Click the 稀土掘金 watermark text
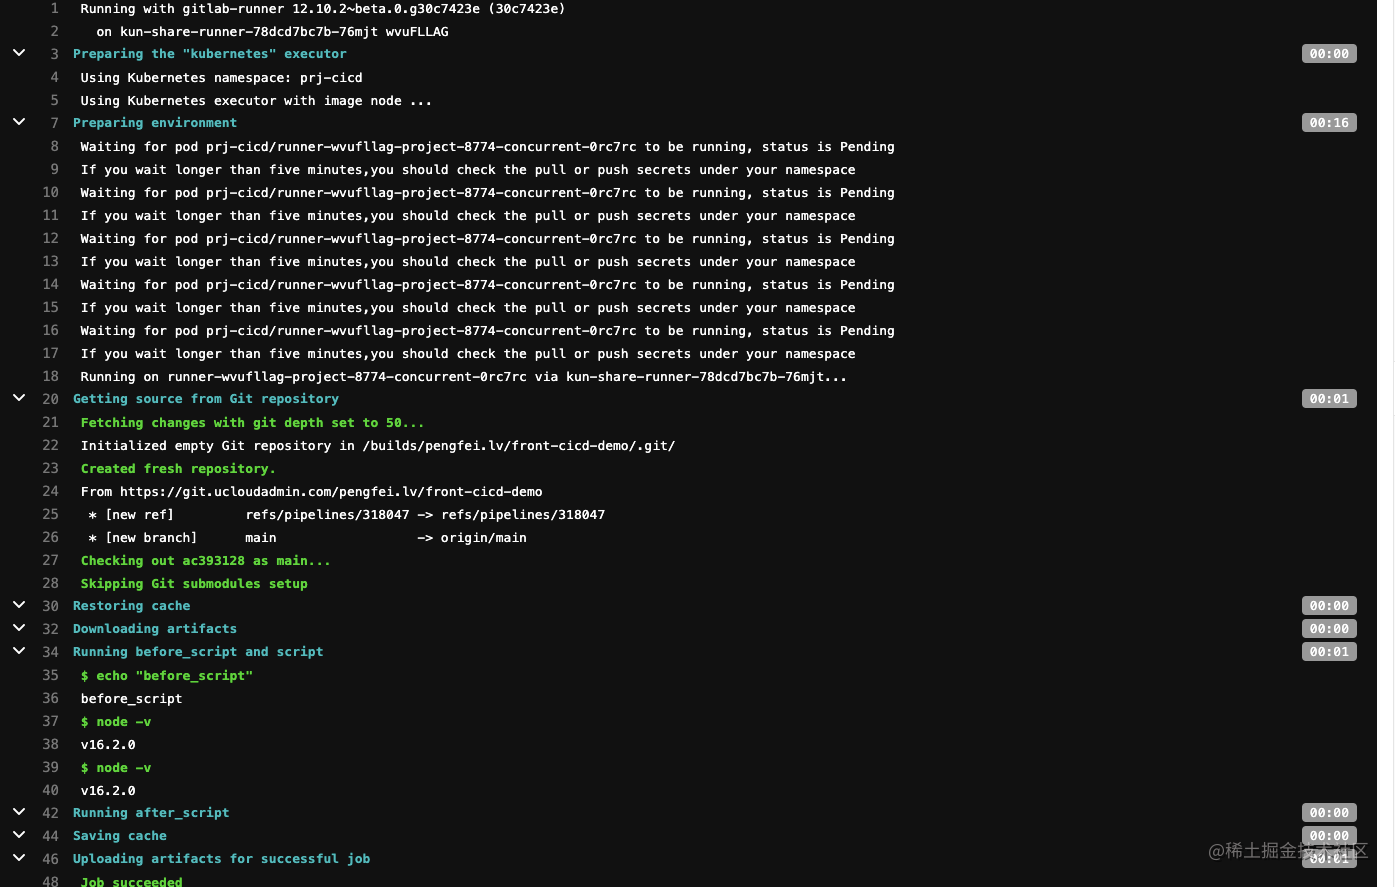The width and height of the screenshot is (1395, 887). (x=1290, y=851)
